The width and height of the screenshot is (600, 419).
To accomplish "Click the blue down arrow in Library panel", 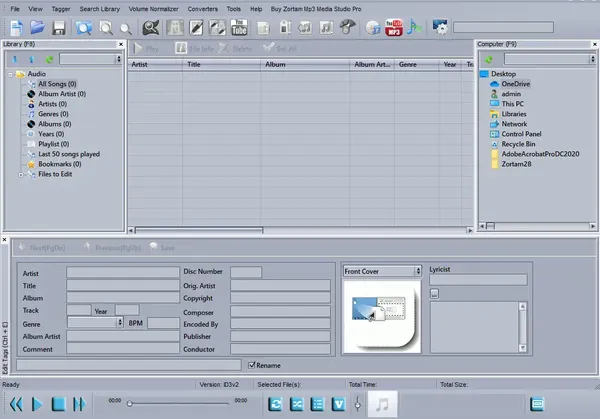I will coord(15,59).
